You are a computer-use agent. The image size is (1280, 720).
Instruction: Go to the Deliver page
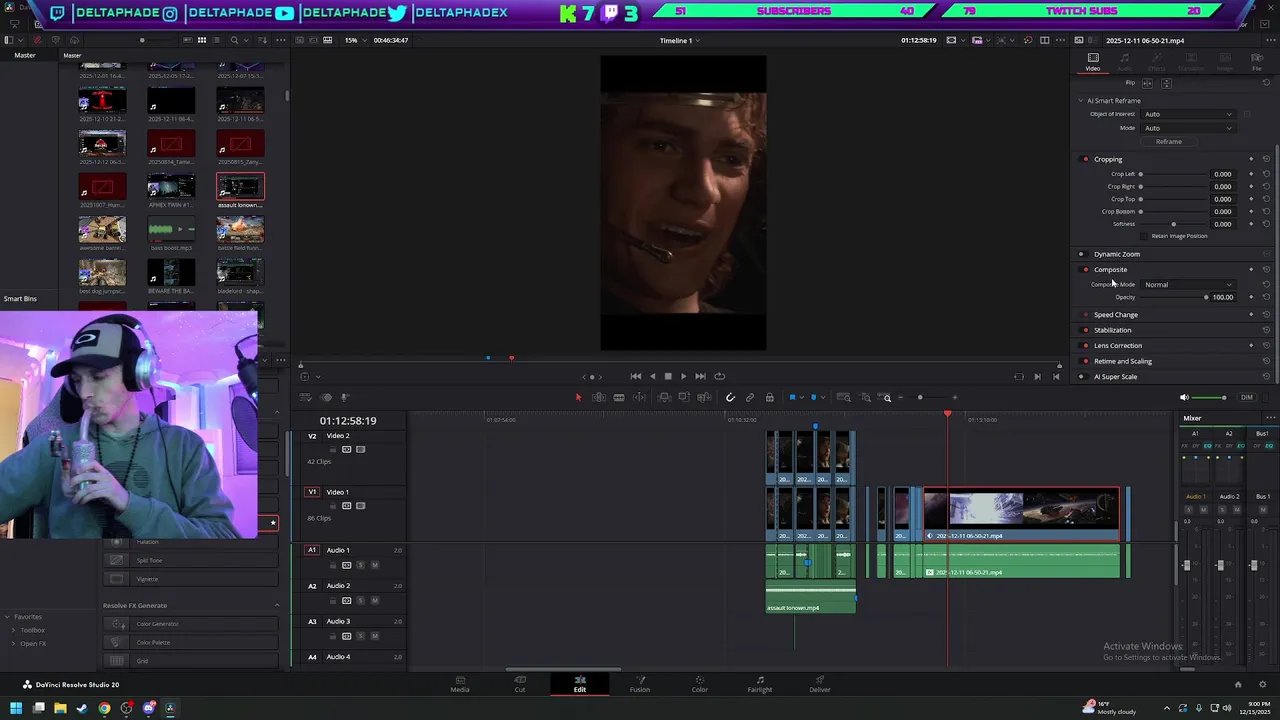[x=820, y=684]
